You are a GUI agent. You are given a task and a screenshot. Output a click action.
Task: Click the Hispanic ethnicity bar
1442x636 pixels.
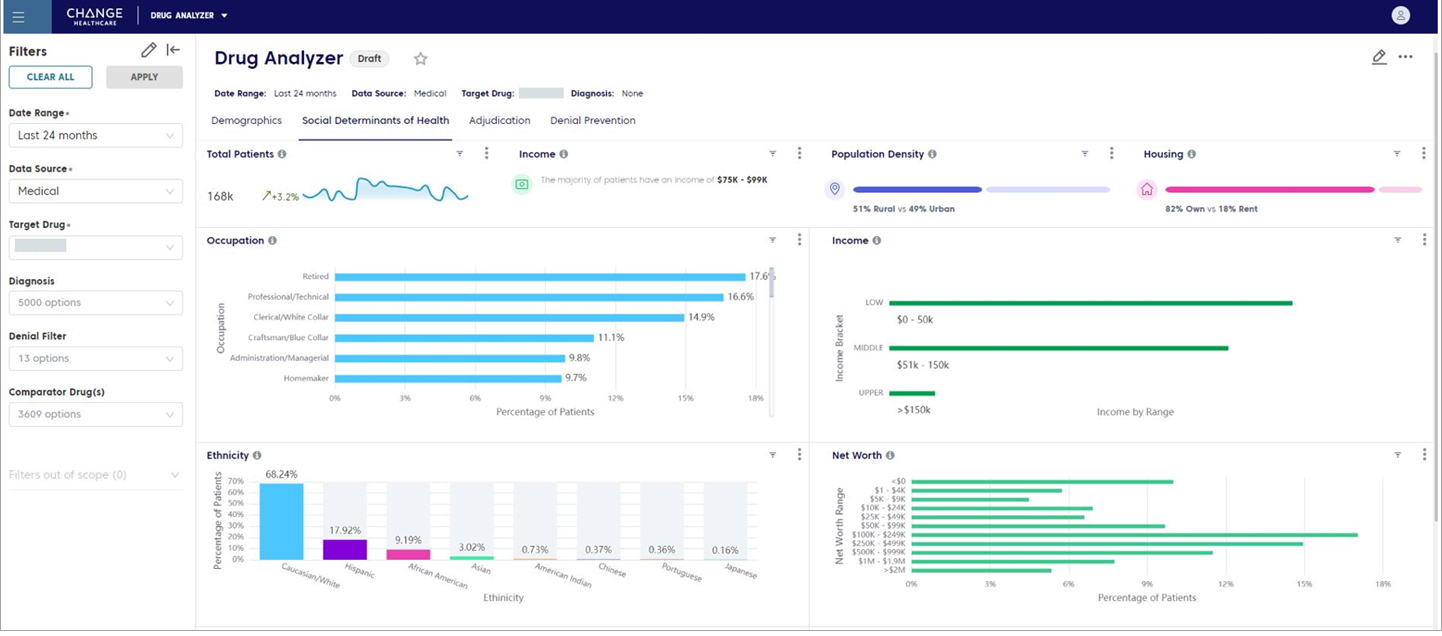click(345, 549)
